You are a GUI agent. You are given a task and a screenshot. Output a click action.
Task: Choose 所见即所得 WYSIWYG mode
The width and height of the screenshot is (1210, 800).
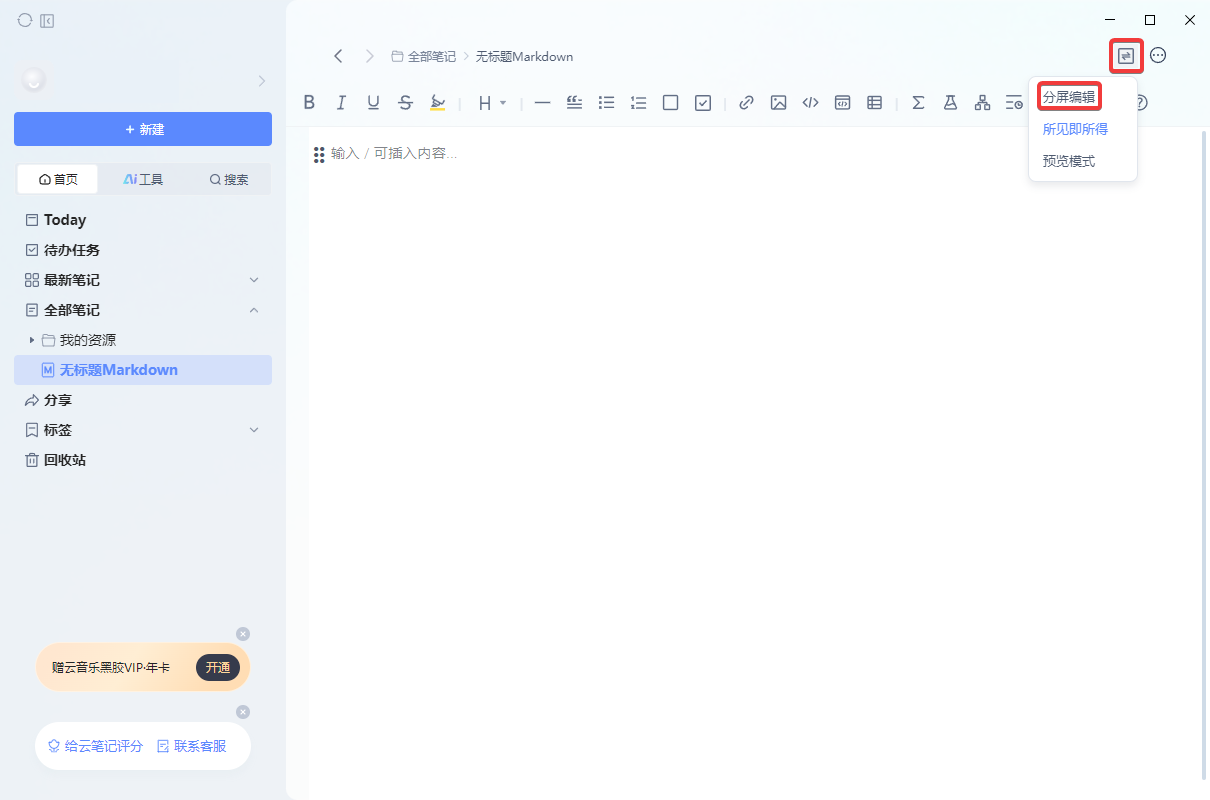pyautogui.click(x=1075, y=129)
